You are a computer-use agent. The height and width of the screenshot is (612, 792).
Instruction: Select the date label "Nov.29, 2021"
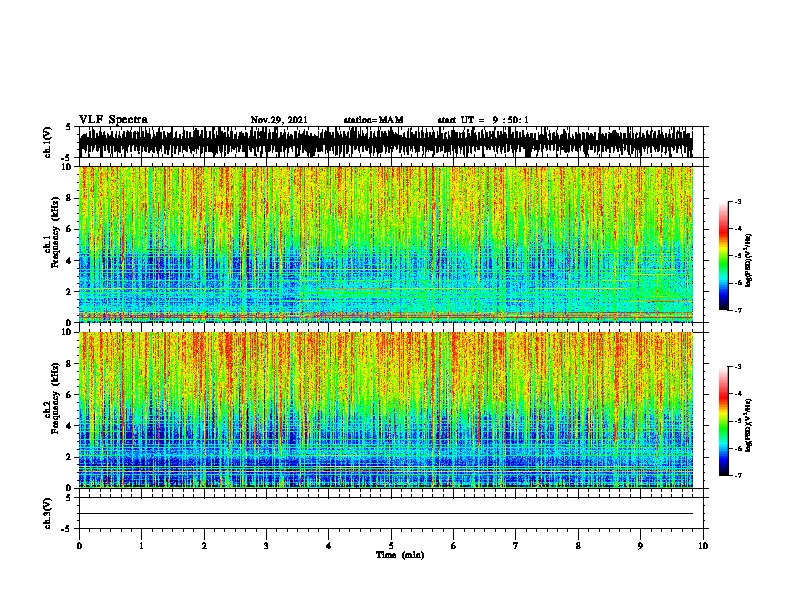[x=279, y=120]
